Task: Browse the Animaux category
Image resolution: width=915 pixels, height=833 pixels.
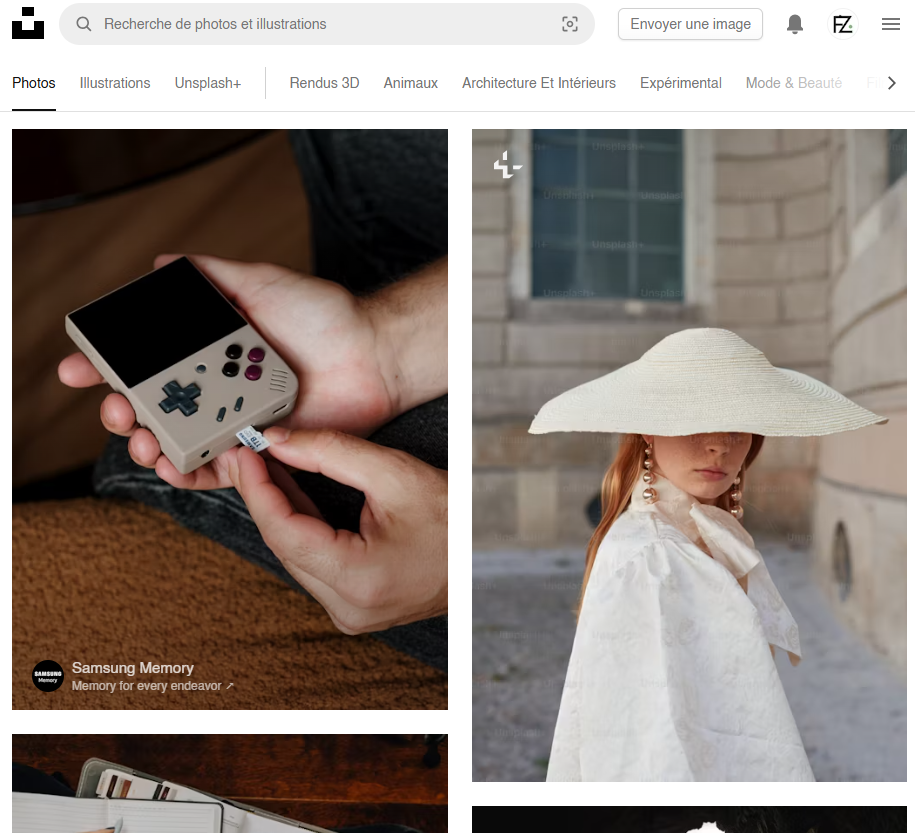Action: click(x=411, y=83)
